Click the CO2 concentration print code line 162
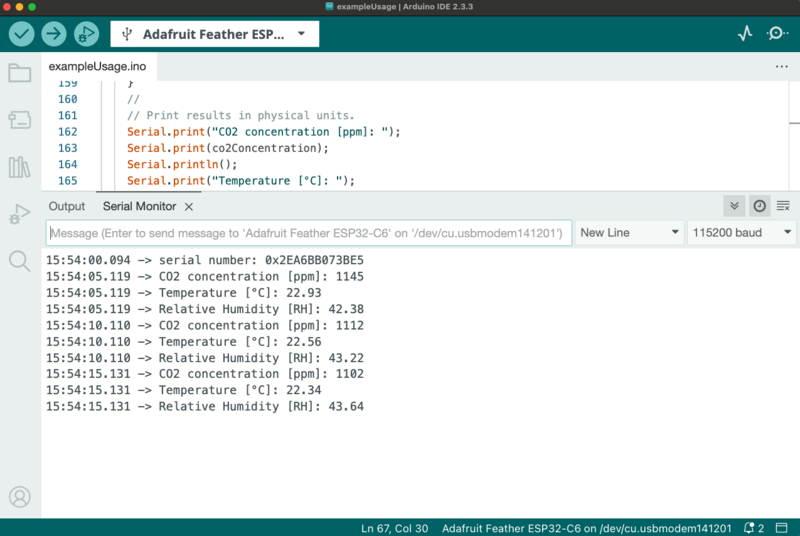 [264, 132]
